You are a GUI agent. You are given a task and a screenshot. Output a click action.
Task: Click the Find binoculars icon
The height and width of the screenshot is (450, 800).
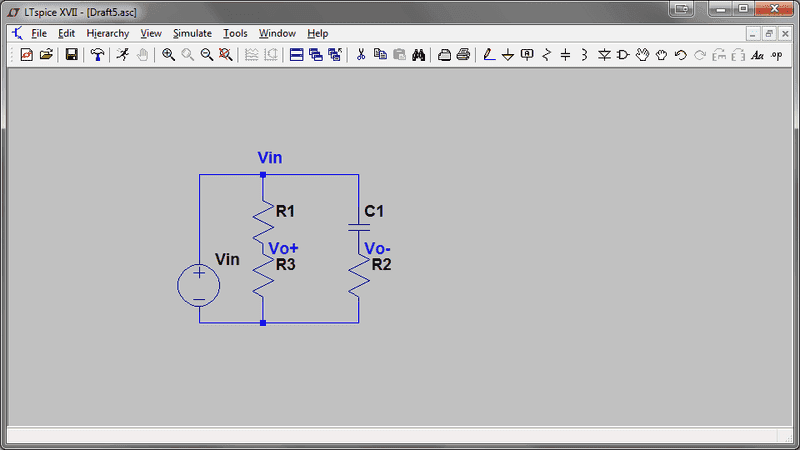[x=419, y=54]
